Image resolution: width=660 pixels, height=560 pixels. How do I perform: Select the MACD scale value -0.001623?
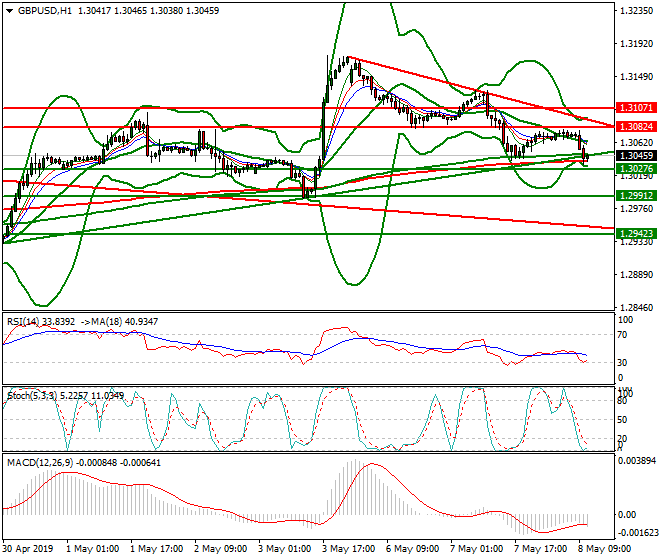638,533
